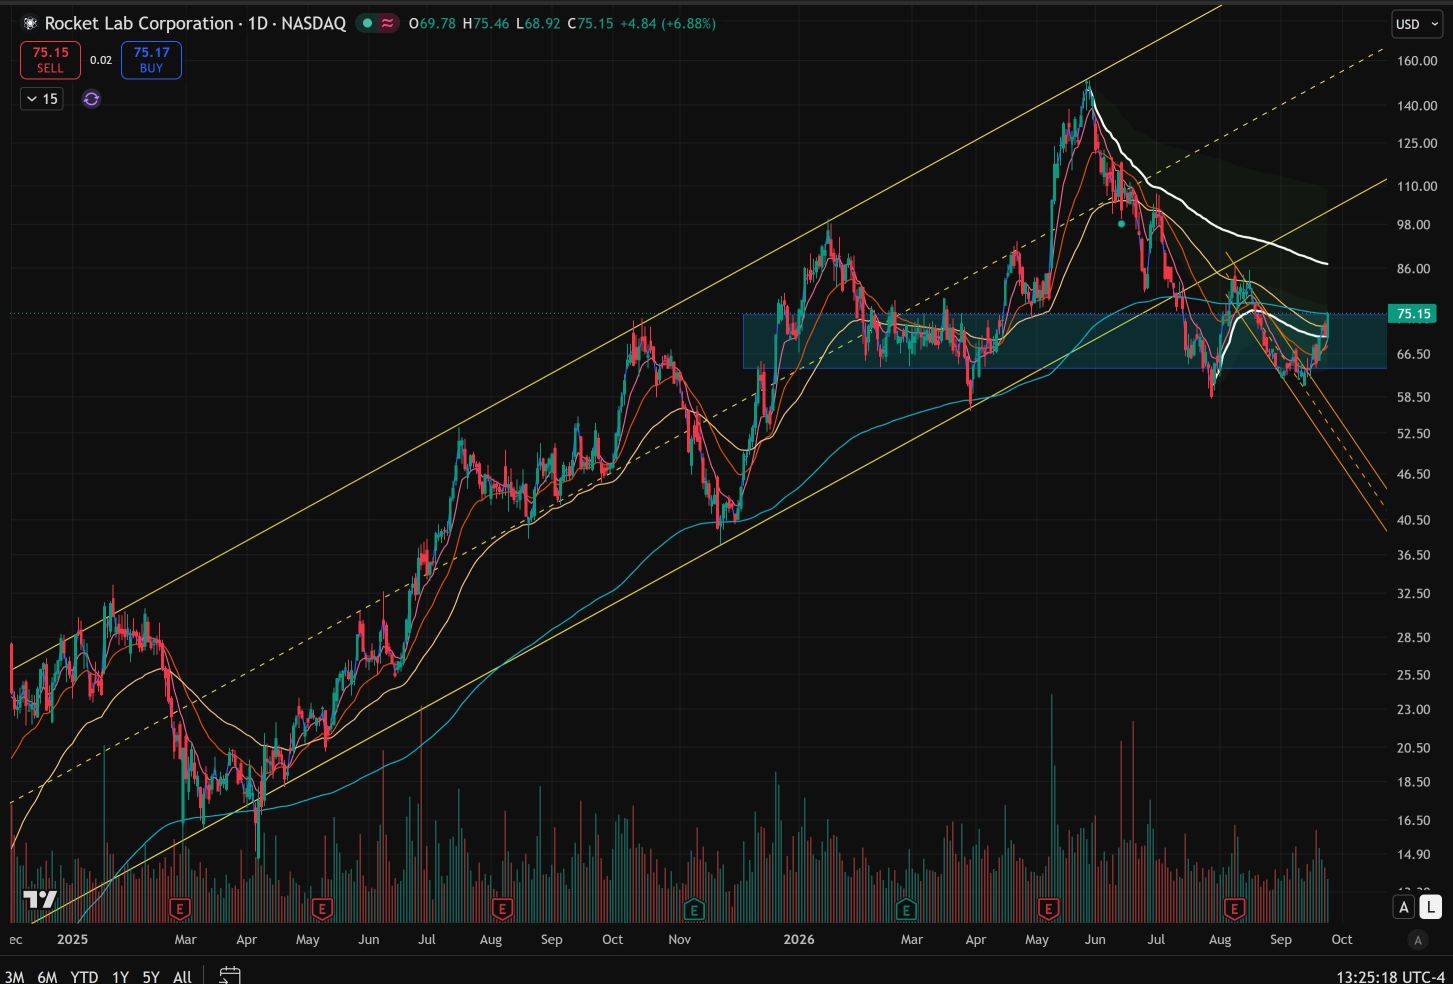Select the All date range

pos(182,976)
